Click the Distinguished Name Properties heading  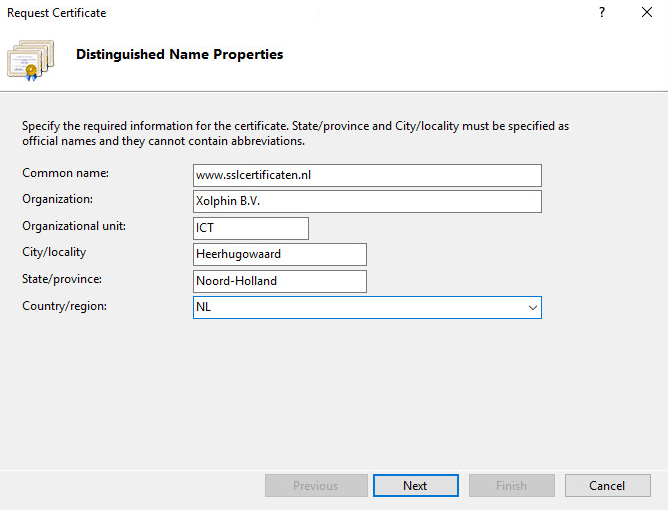[x=179, y=55]
